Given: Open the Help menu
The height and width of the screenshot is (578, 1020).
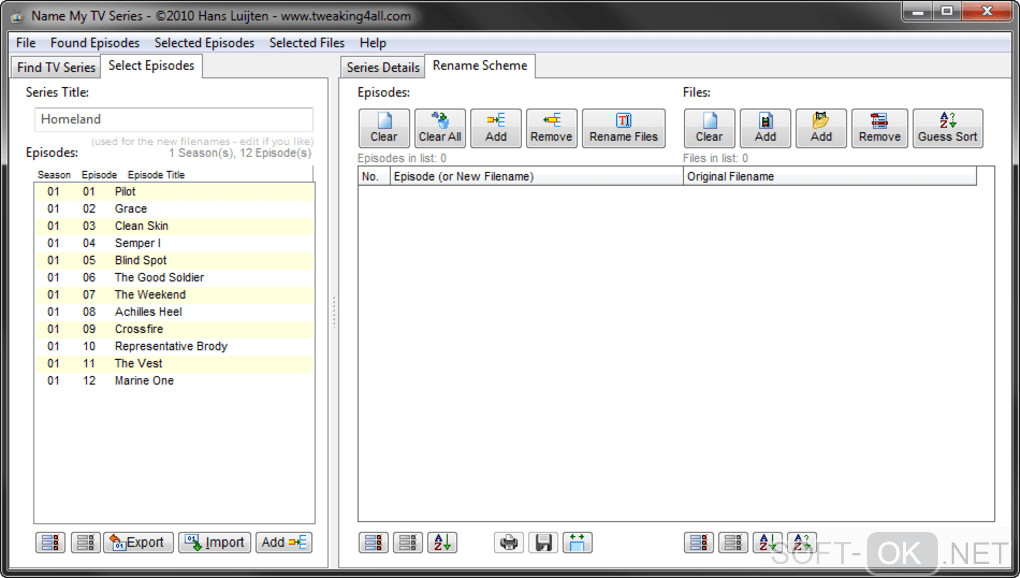Looking at the screenshot, I should [x=373, y=43].
